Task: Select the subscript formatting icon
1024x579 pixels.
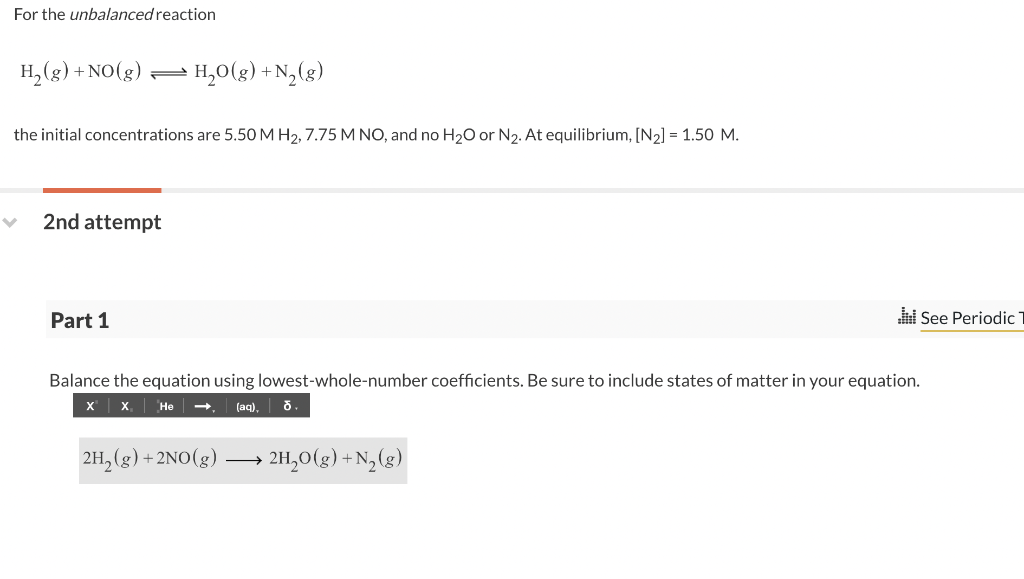Action: 125,406
